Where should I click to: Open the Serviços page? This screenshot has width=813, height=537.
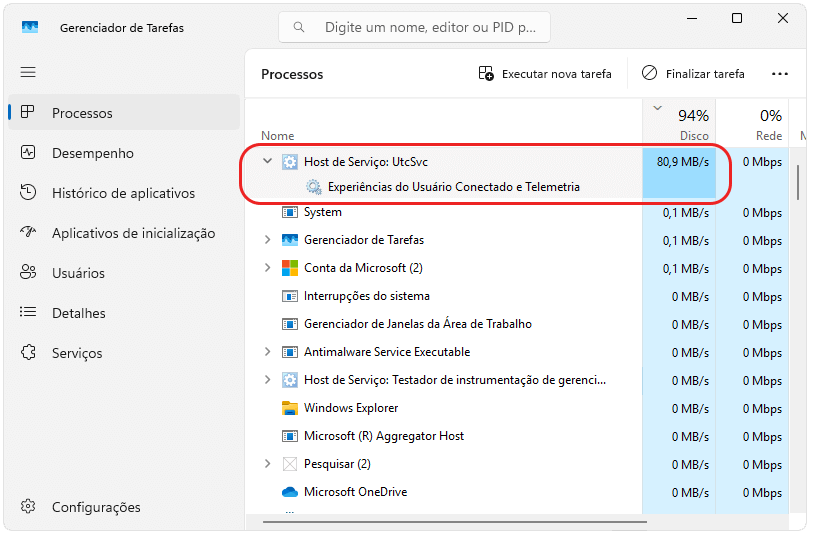[124, 352]
